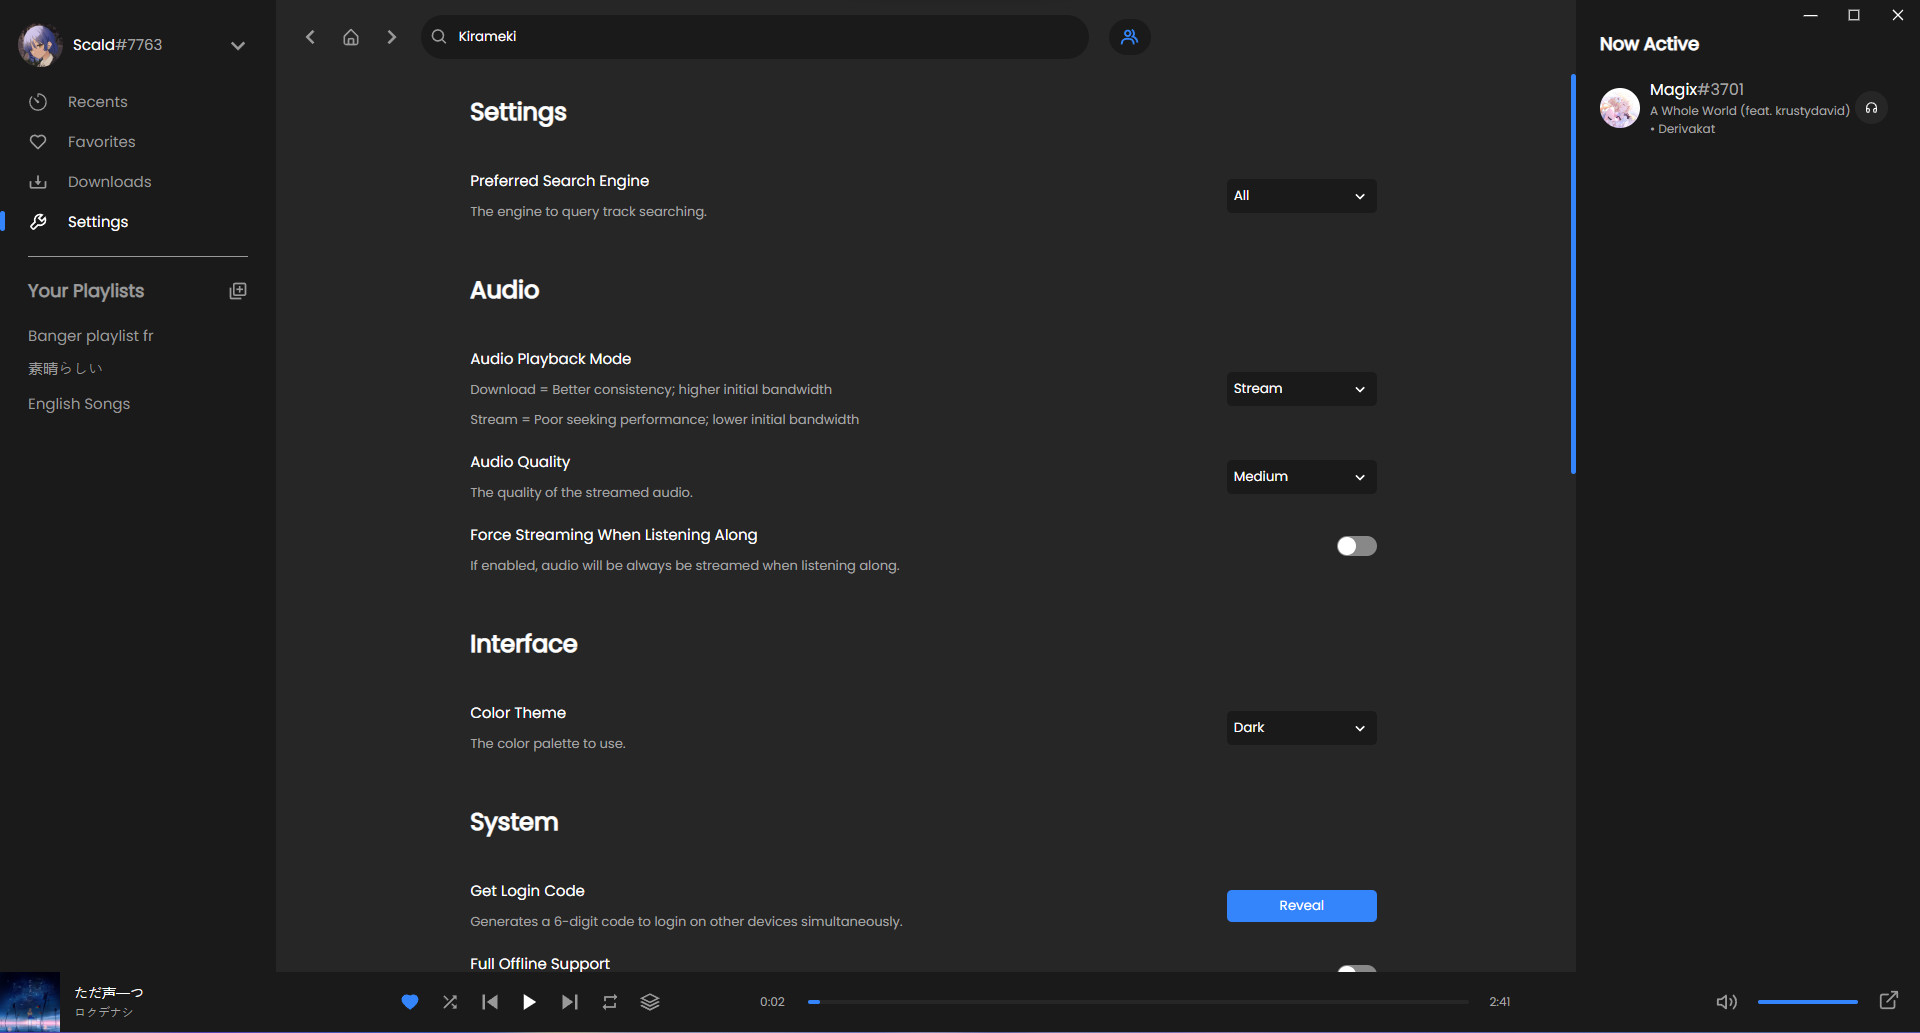This screenshot has height=1033, width=1920.
Task: Mute the volume speaker icon
Action: pyautogui.click(x=1727, y=1002)
